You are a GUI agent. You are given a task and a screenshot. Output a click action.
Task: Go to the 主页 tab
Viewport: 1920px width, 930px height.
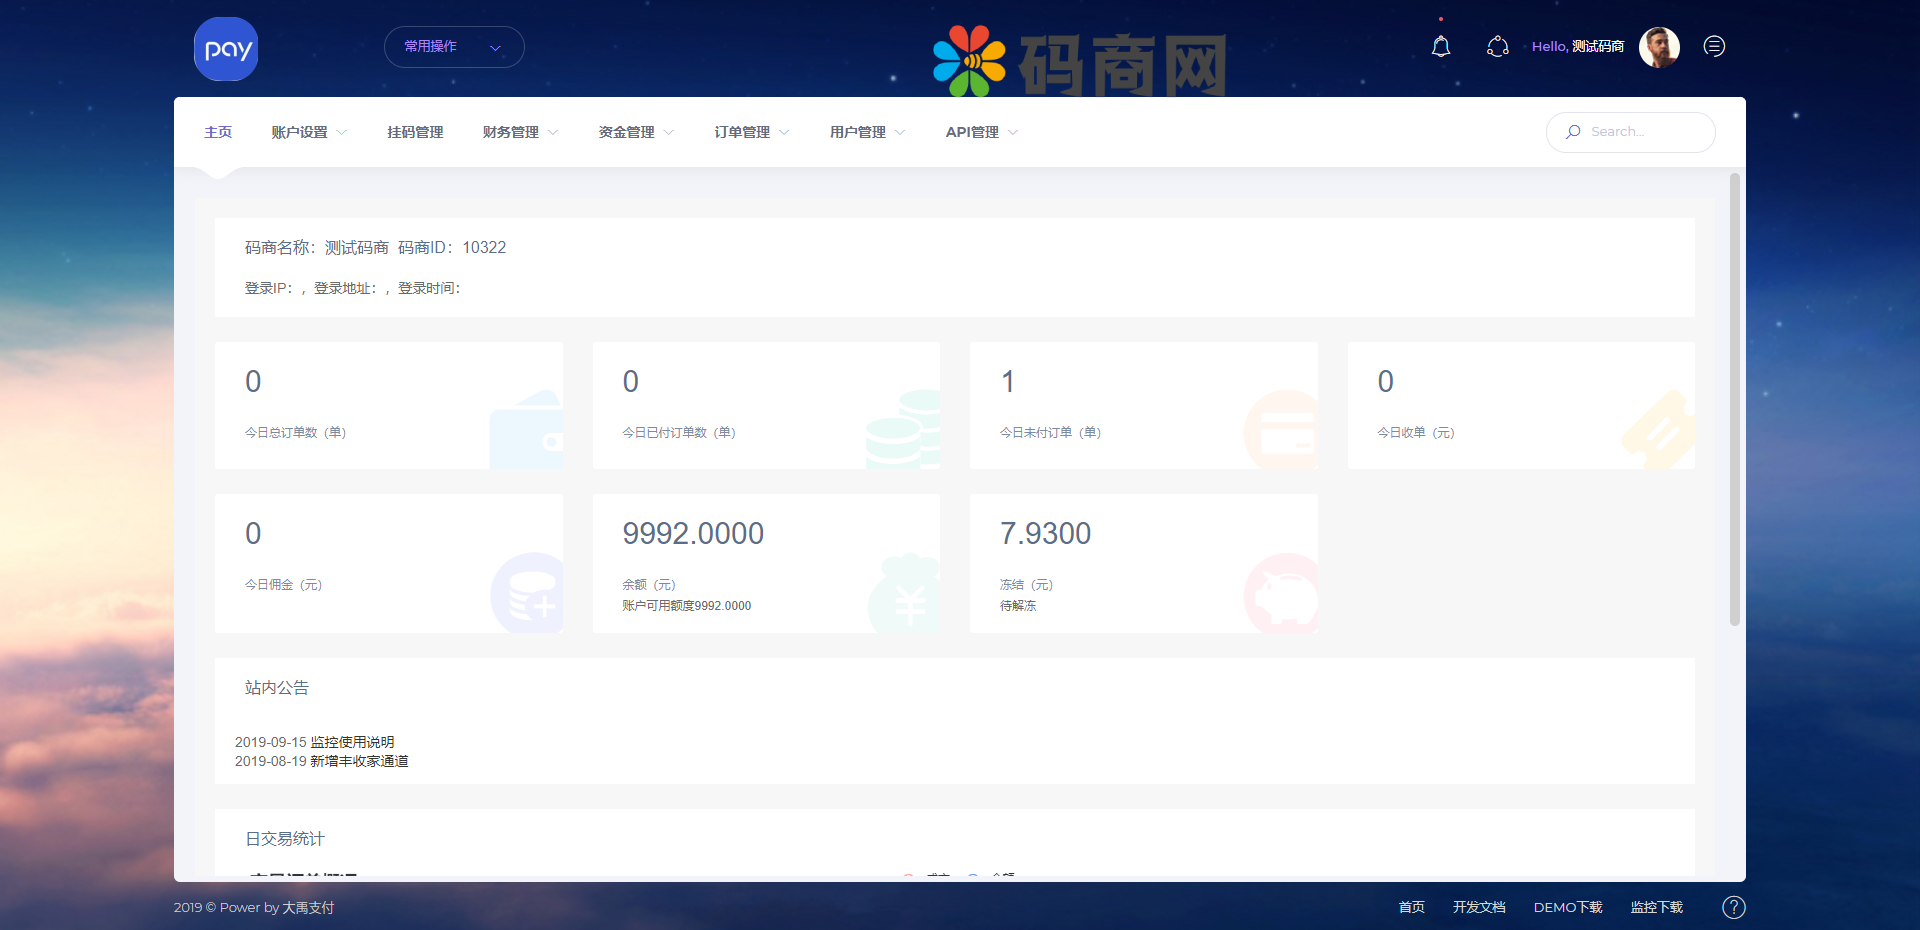[x=218, y=132]
